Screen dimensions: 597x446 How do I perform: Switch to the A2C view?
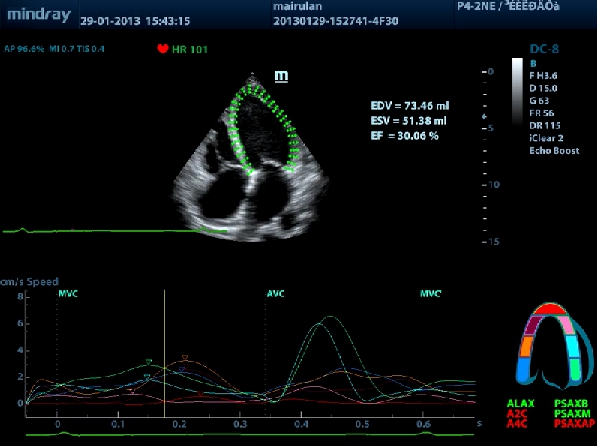(x=517, y=413)
